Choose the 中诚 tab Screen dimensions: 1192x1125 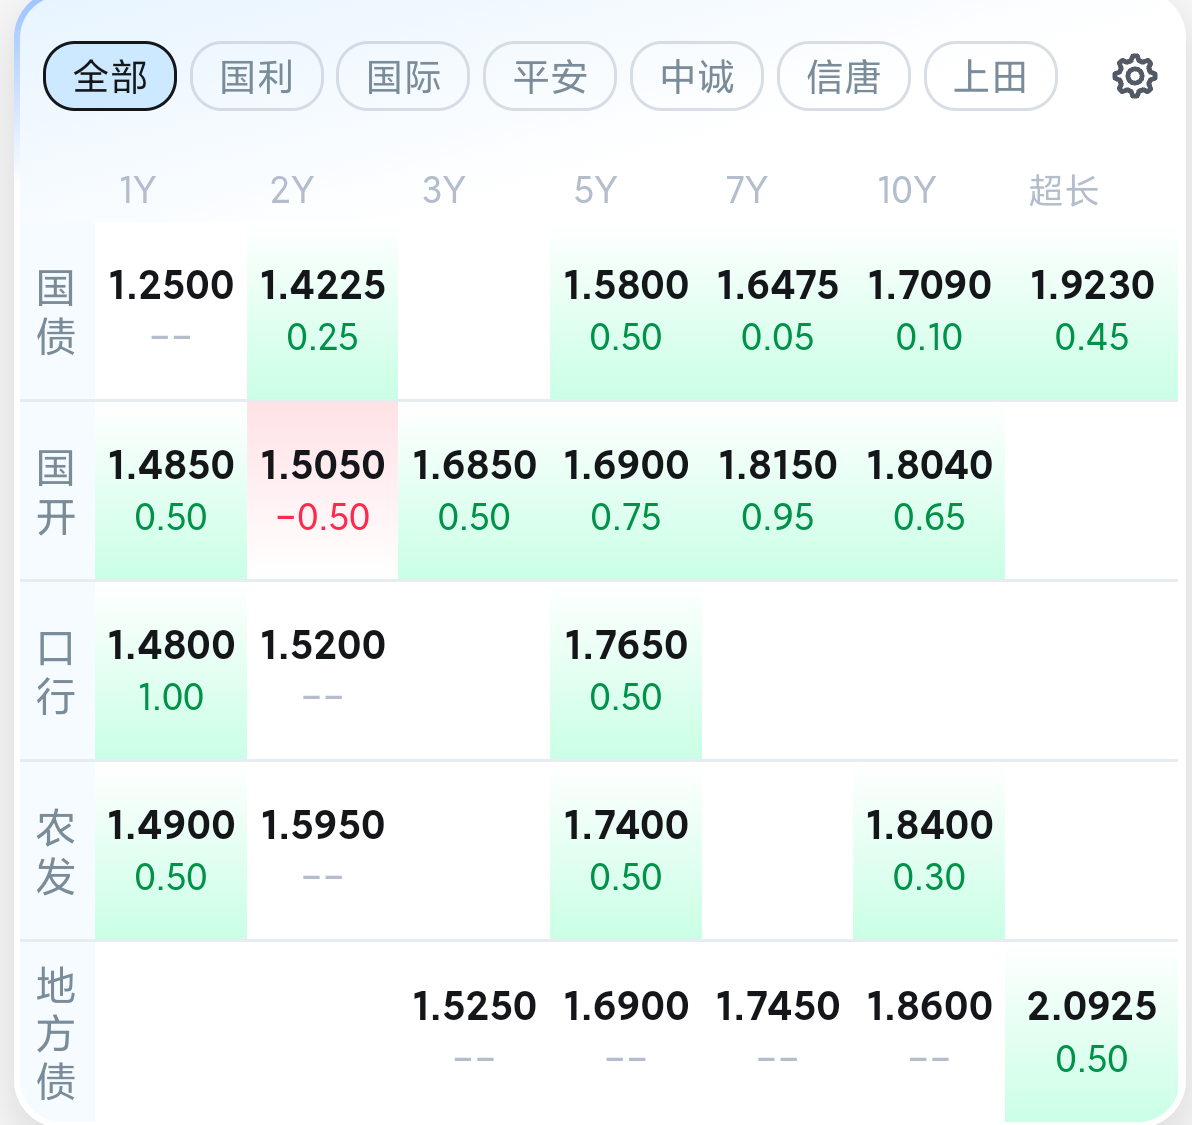[697, 76]
